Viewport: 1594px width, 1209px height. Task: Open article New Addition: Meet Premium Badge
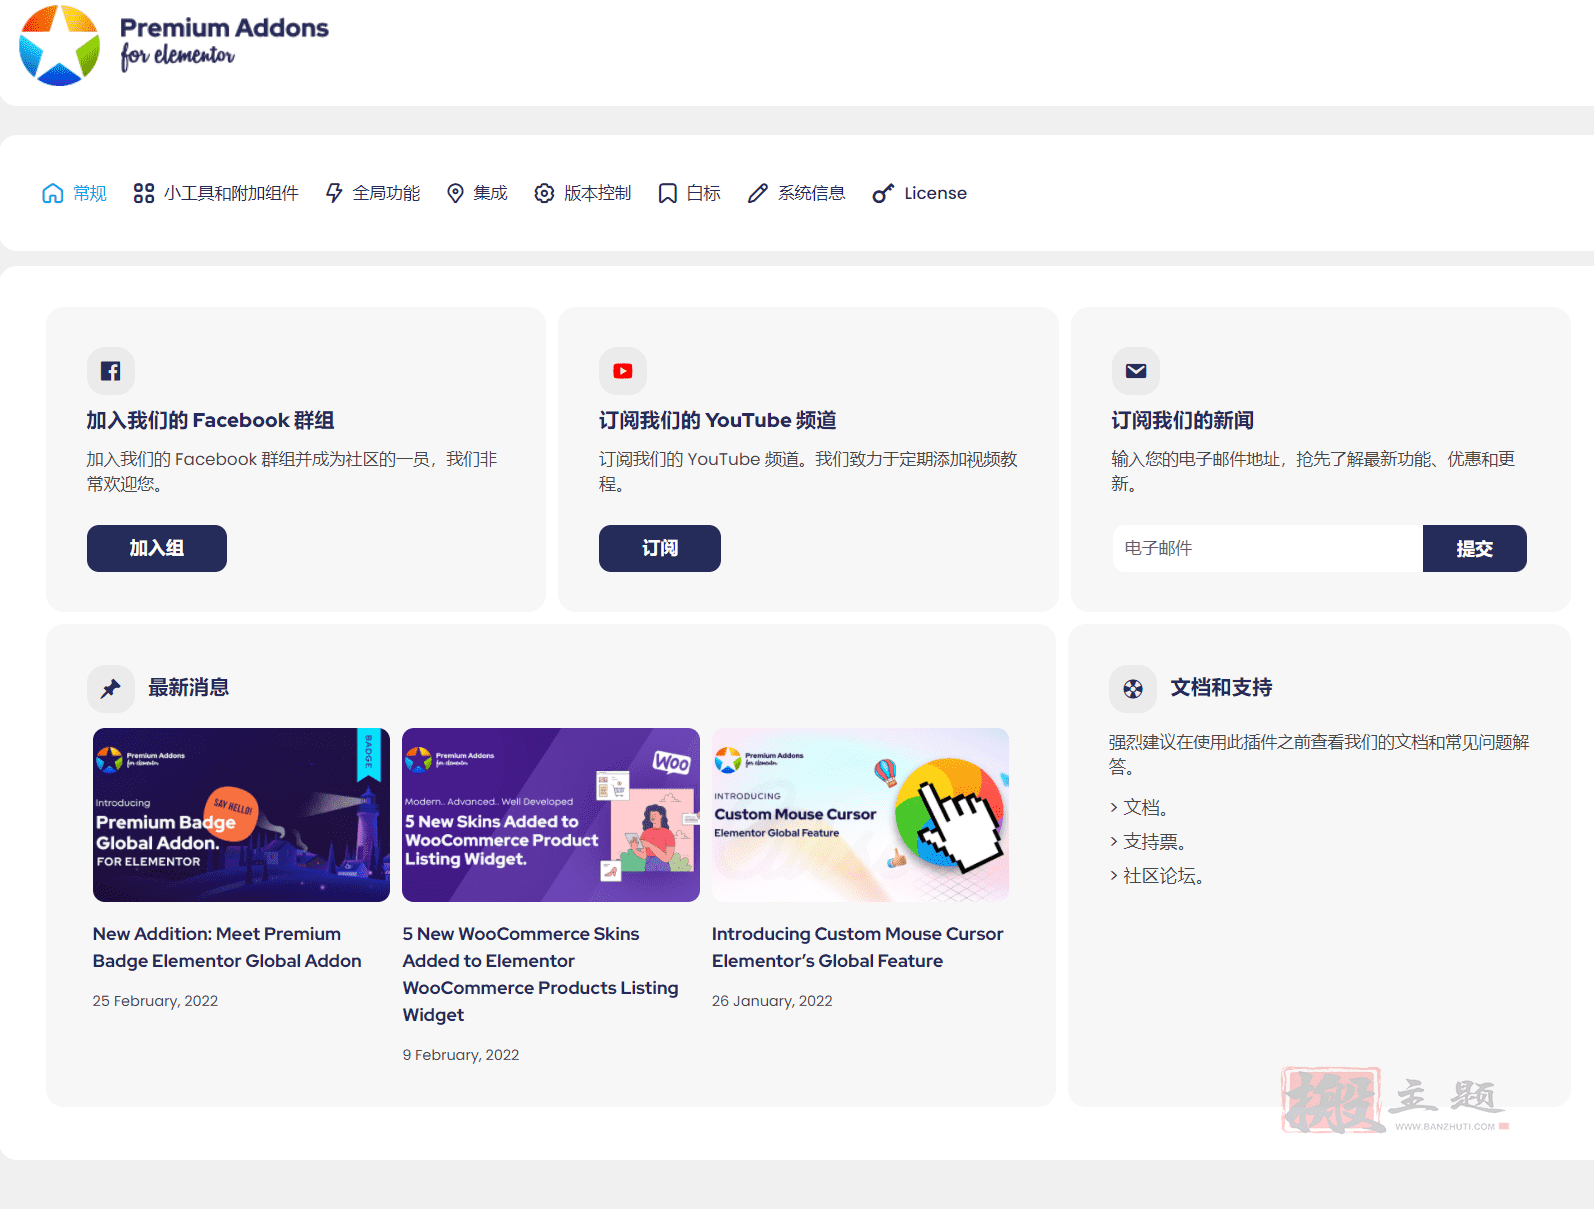[x=227, y=947]
